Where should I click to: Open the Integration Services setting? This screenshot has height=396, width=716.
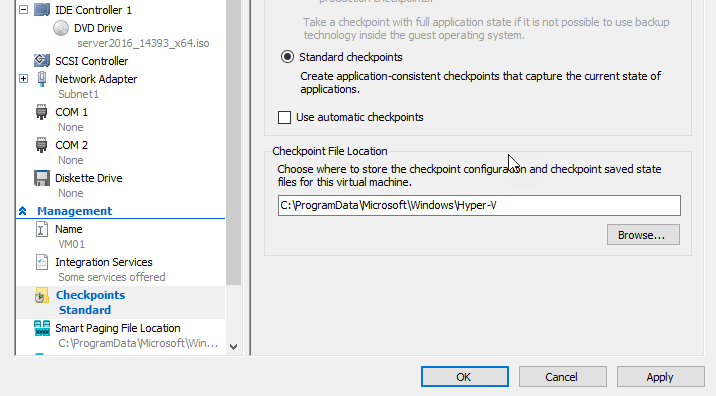pos(104,262)
